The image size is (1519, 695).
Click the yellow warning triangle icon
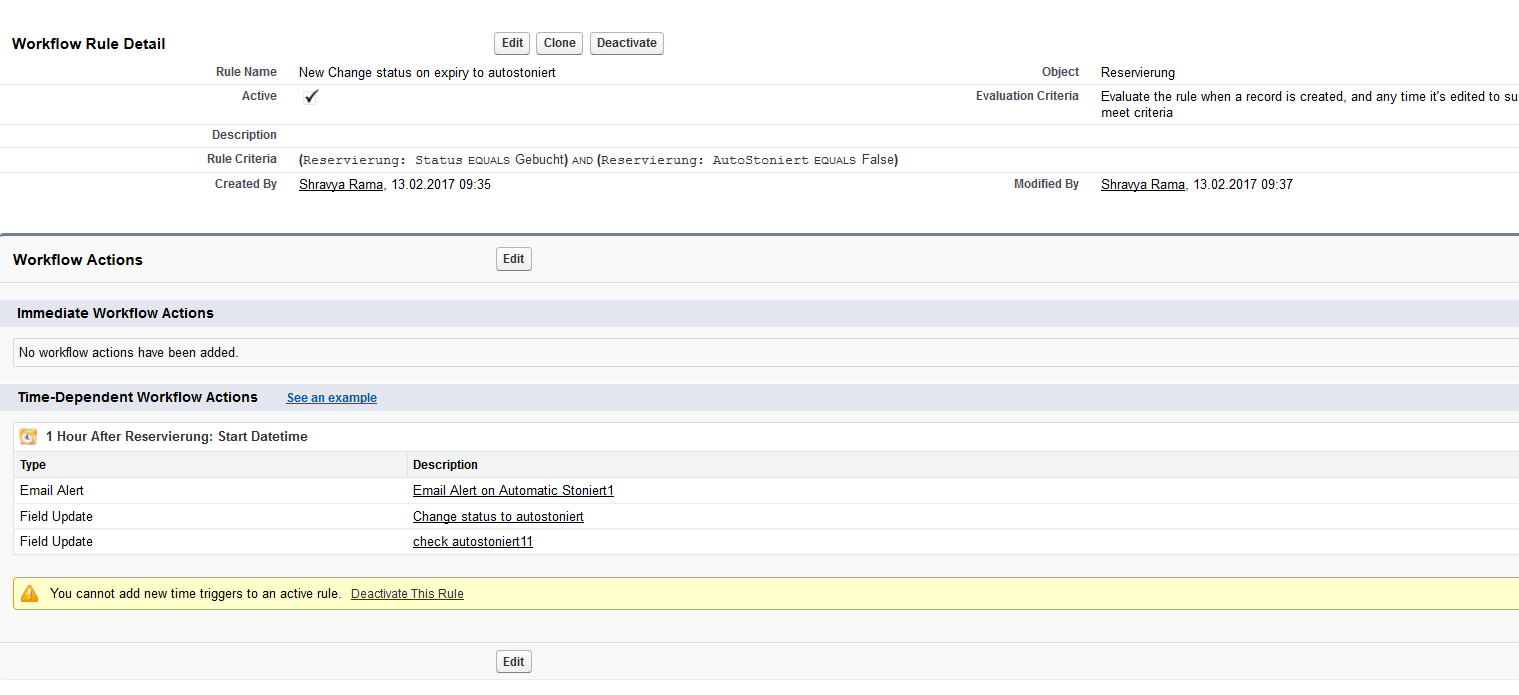[30, 594]
